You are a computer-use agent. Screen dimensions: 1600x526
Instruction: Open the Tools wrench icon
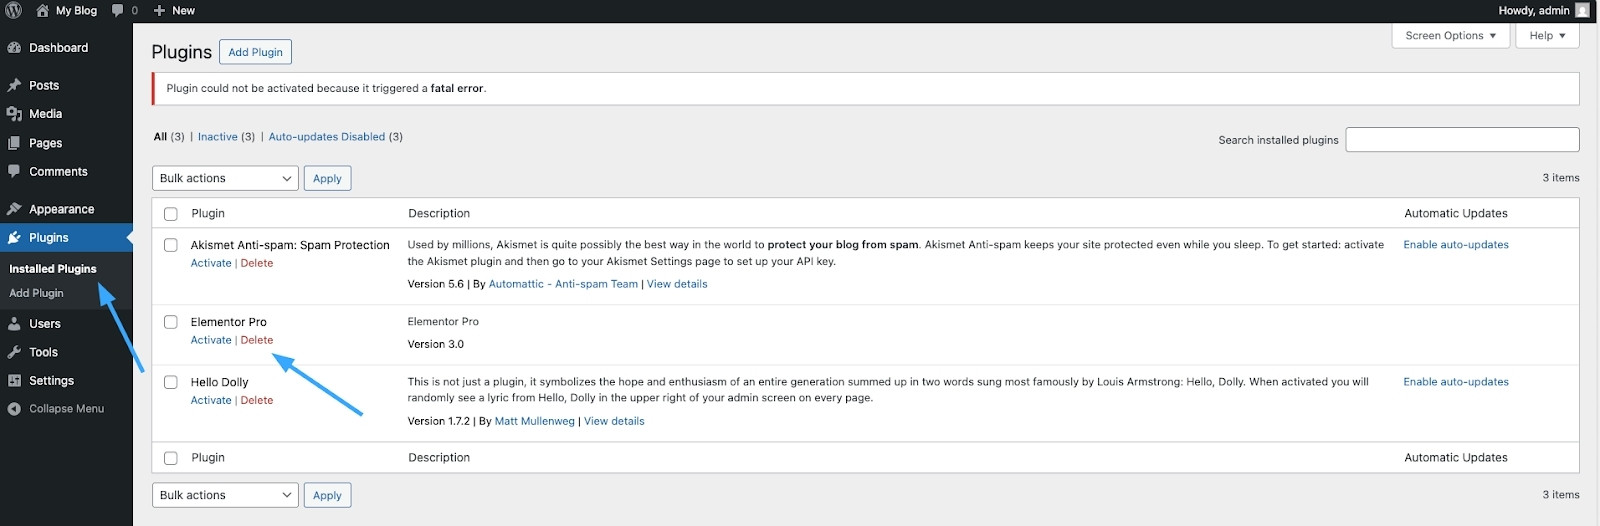(14, 352)
